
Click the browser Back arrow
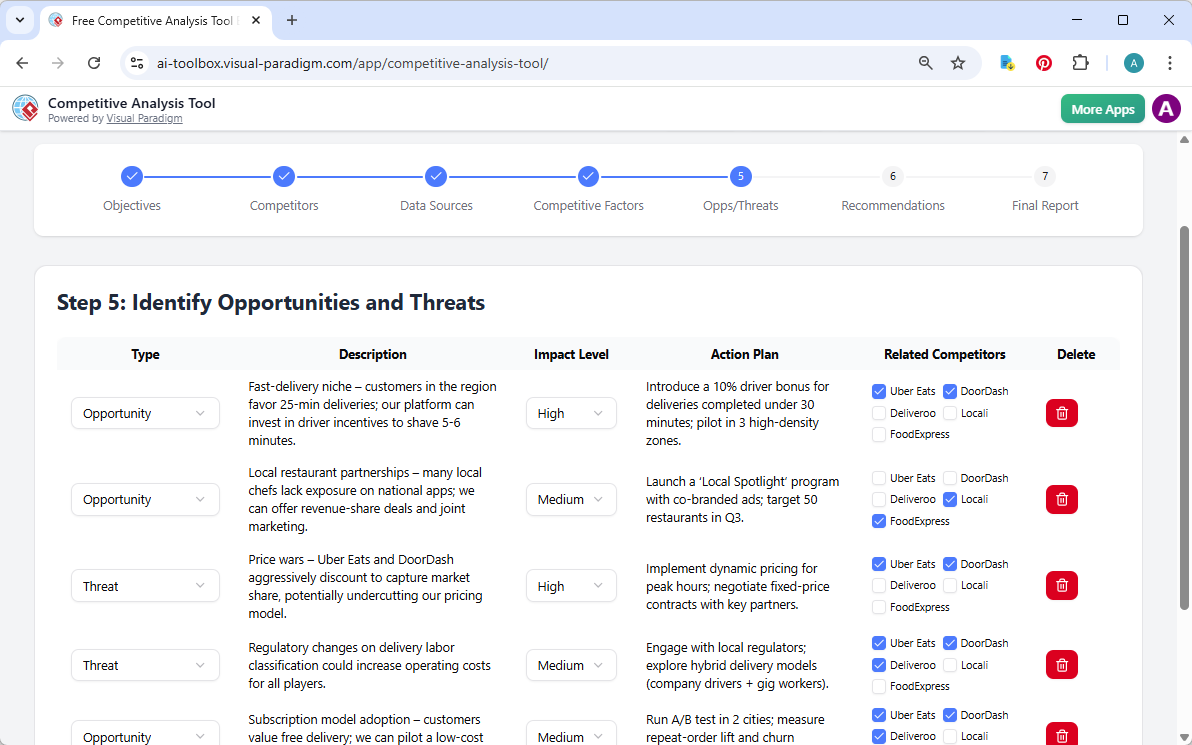pyautogui.click(x=22, y=62)
